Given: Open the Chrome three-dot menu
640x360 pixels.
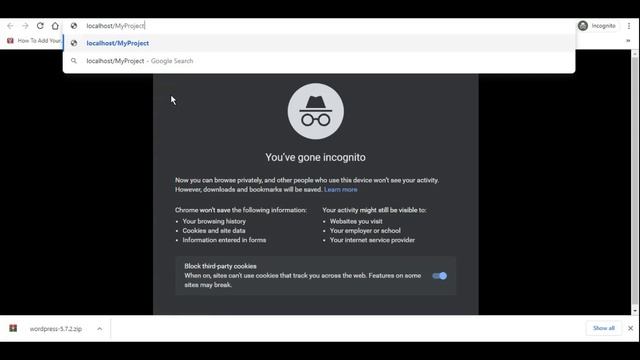Looking at the screenshot, I should point(629,26).
